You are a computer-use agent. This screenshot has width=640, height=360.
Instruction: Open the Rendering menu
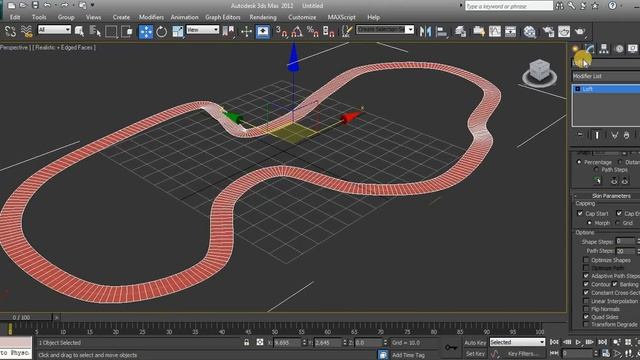263,17
